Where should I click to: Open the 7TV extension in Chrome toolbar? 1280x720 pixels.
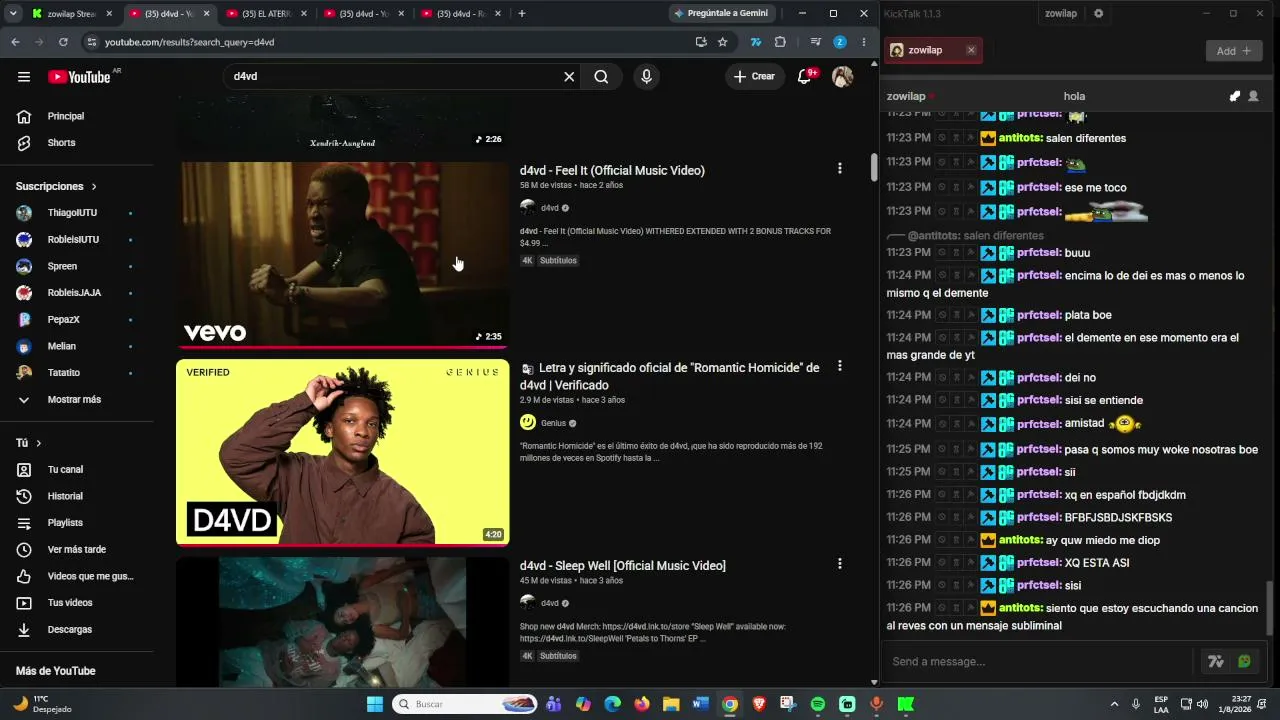(x=756, y=42)
